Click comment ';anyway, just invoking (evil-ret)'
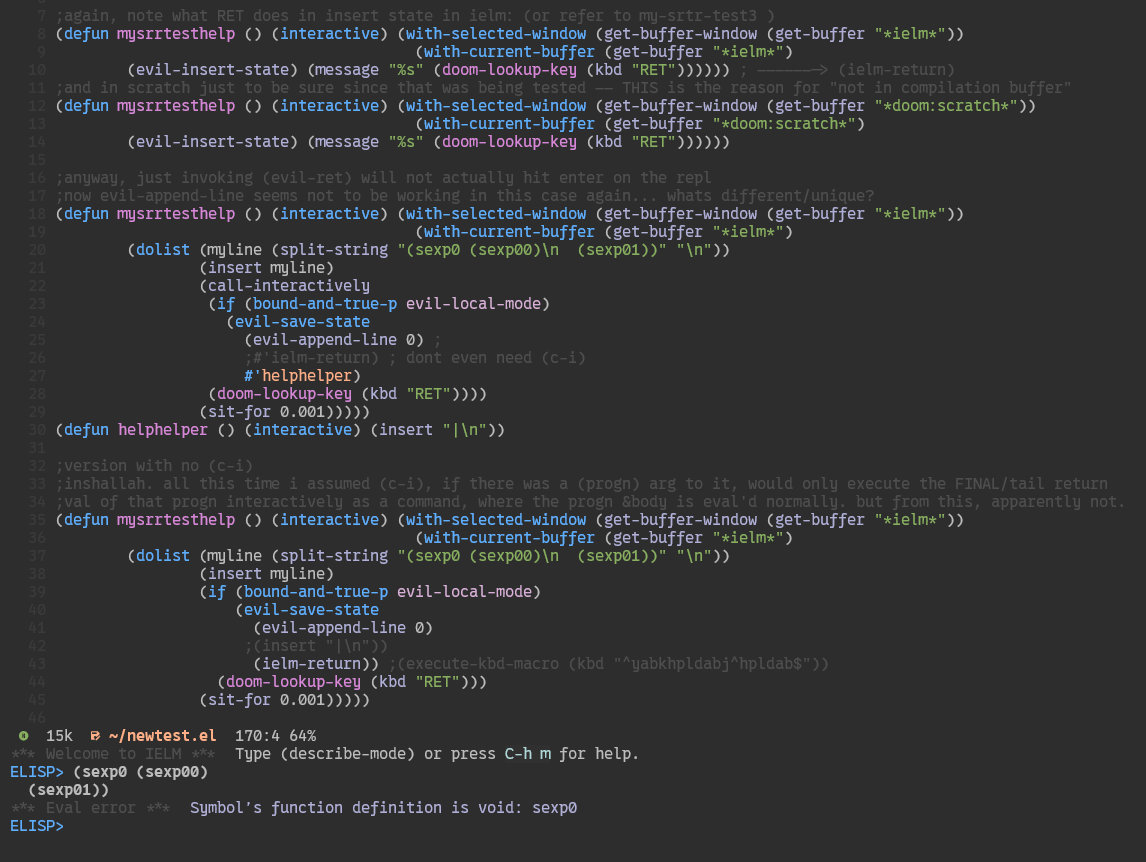This screenshot has height=862, width=1146. coord(383,178)
